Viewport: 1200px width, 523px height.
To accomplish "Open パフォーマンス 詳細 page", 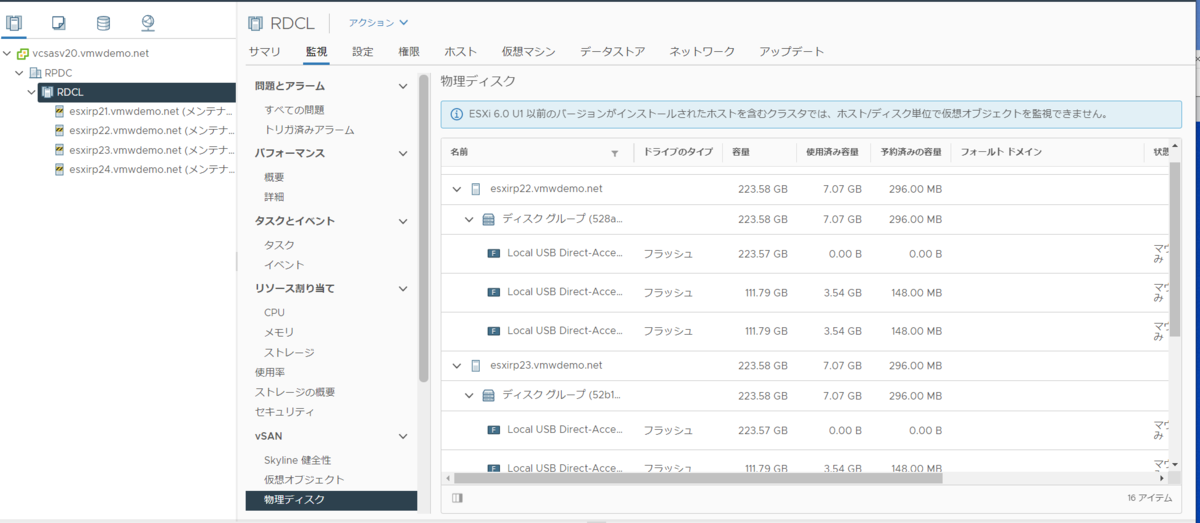I will (x=274, y=197).
